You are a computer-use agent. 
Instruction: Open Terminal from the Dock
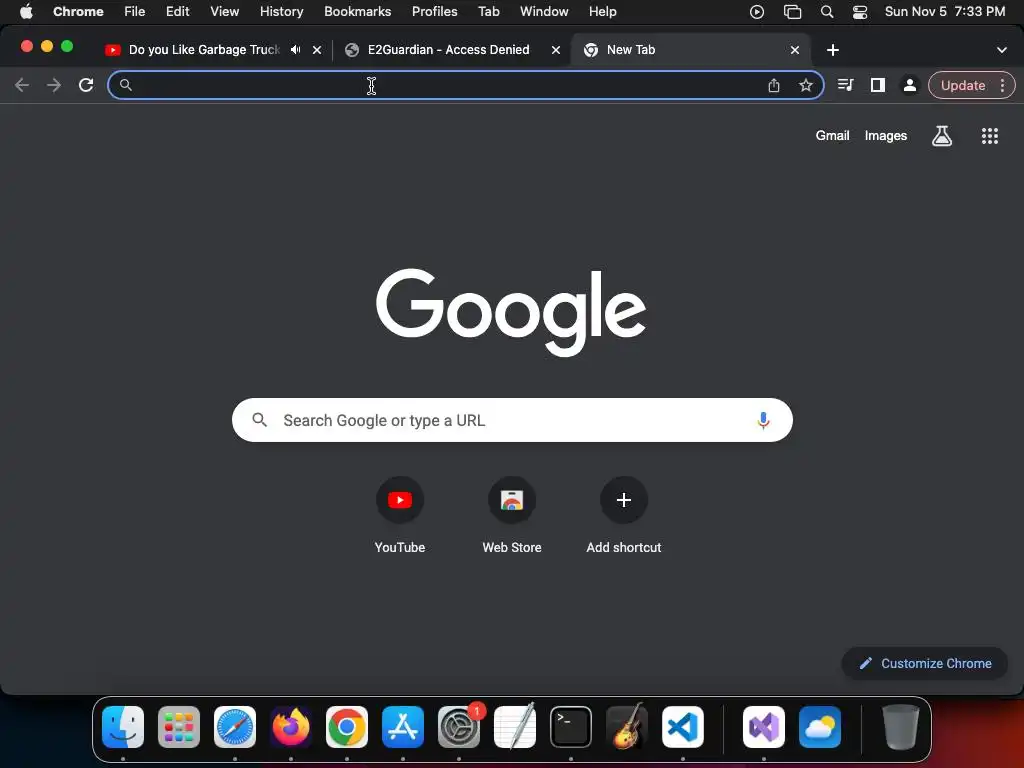tap(571, 727)
